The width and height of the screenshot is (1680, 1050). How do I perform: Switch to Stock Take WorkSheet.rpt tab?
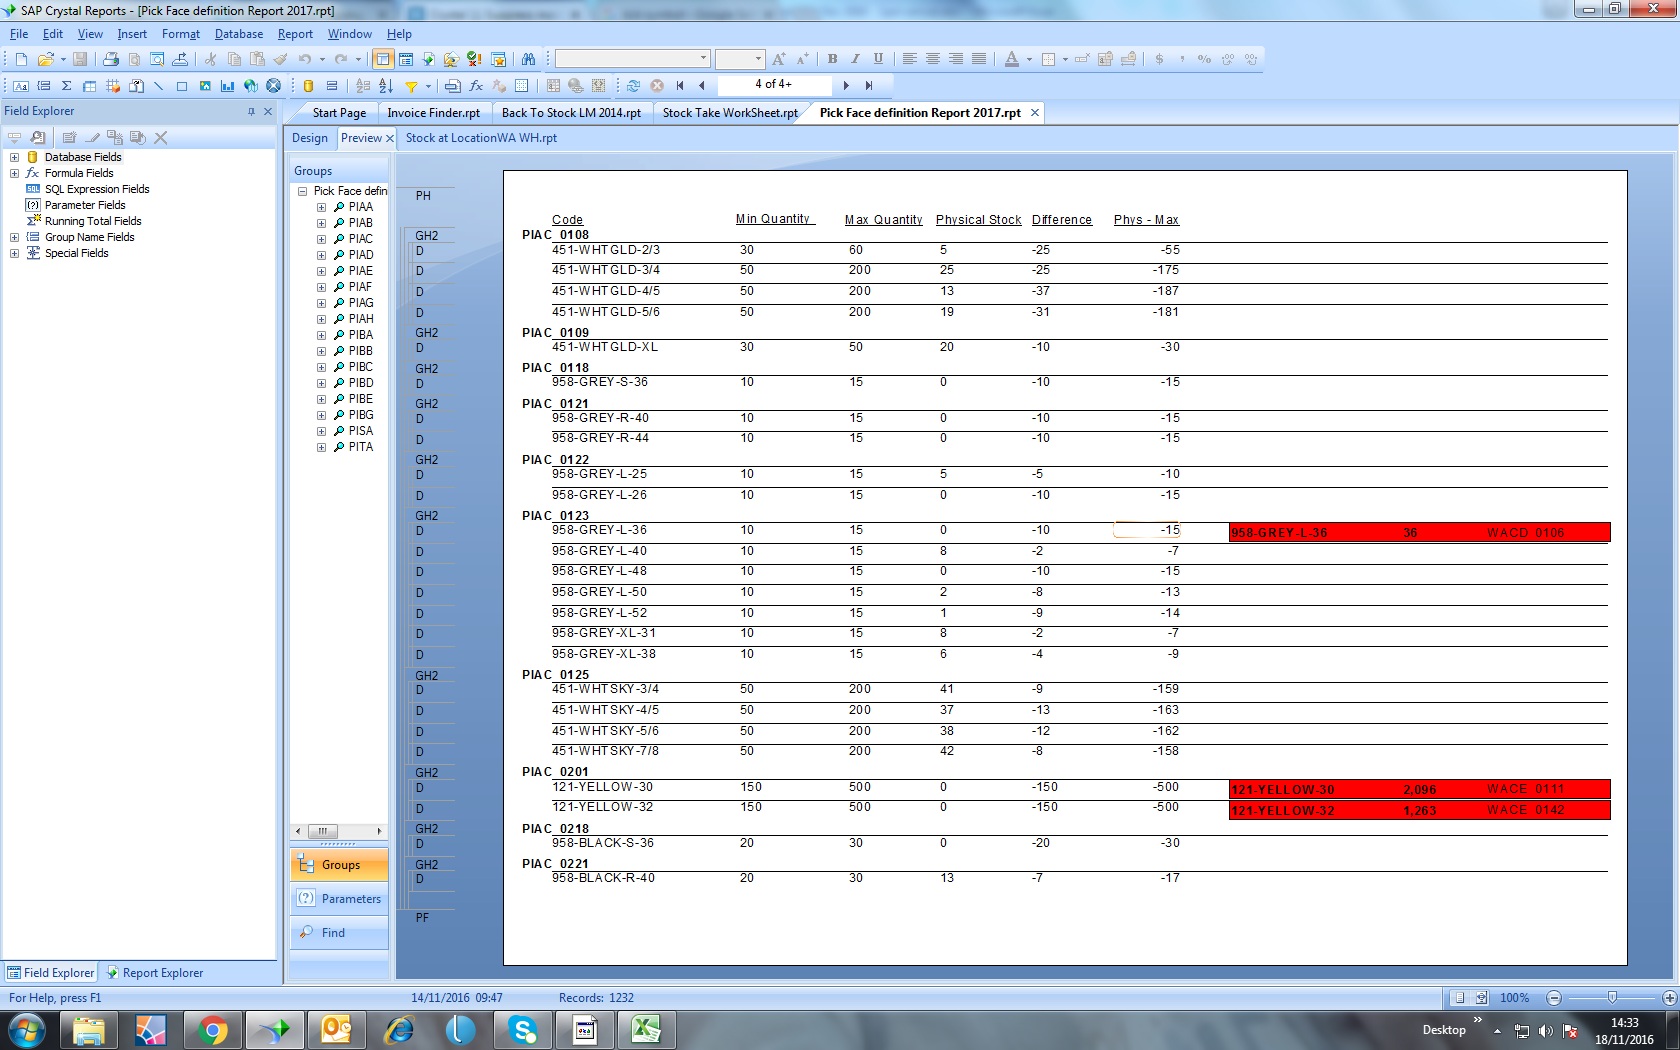[729, 113]
